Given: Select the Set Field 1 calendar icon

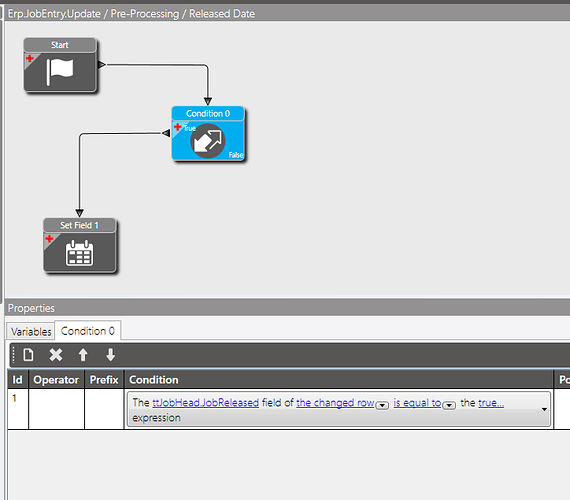Looking at the screenshot, I should (79, 253).
